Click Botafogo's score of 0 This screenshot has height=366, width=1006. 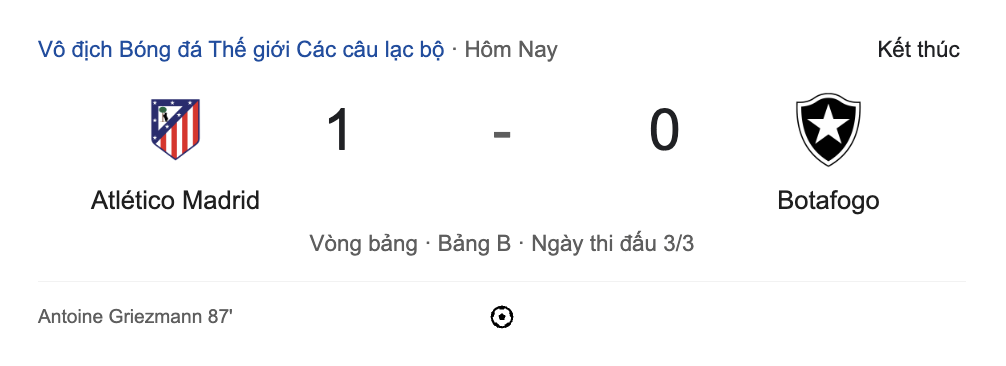pyautogui.click(x=664, y=130)
